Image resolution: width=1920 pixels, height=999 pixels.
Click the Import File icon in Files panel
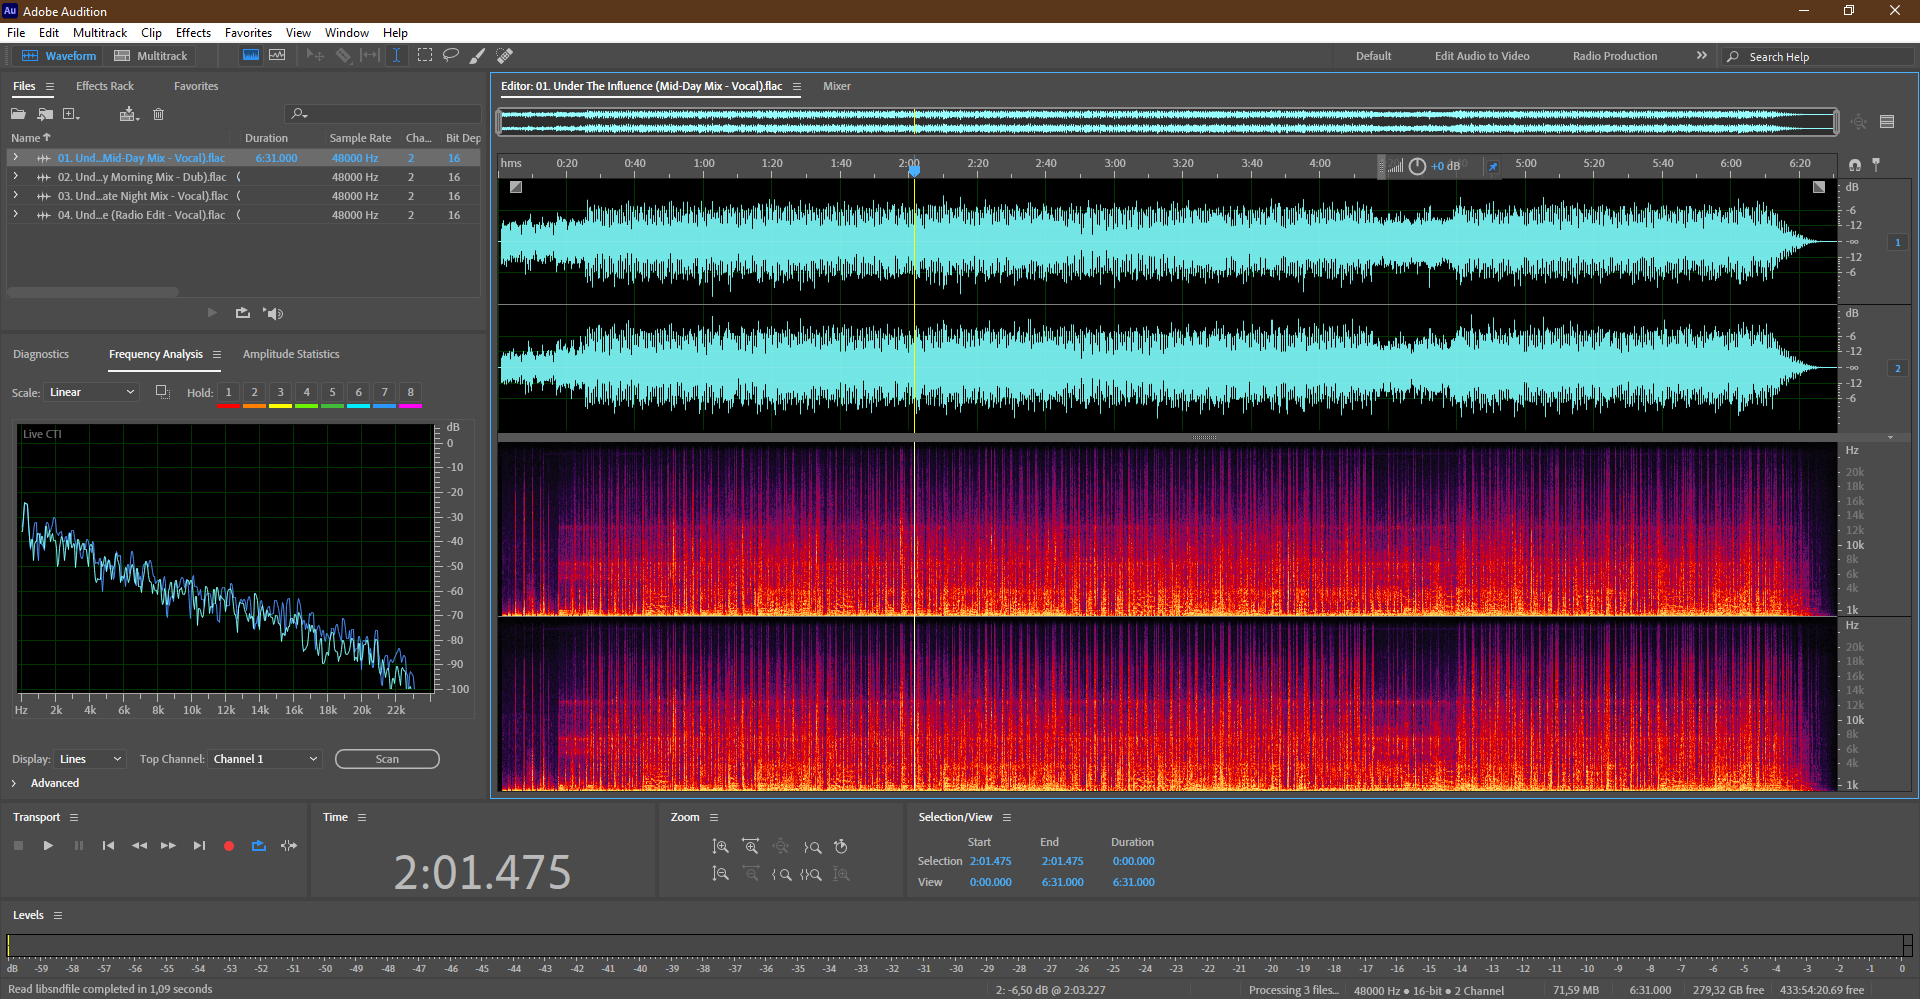45,114
